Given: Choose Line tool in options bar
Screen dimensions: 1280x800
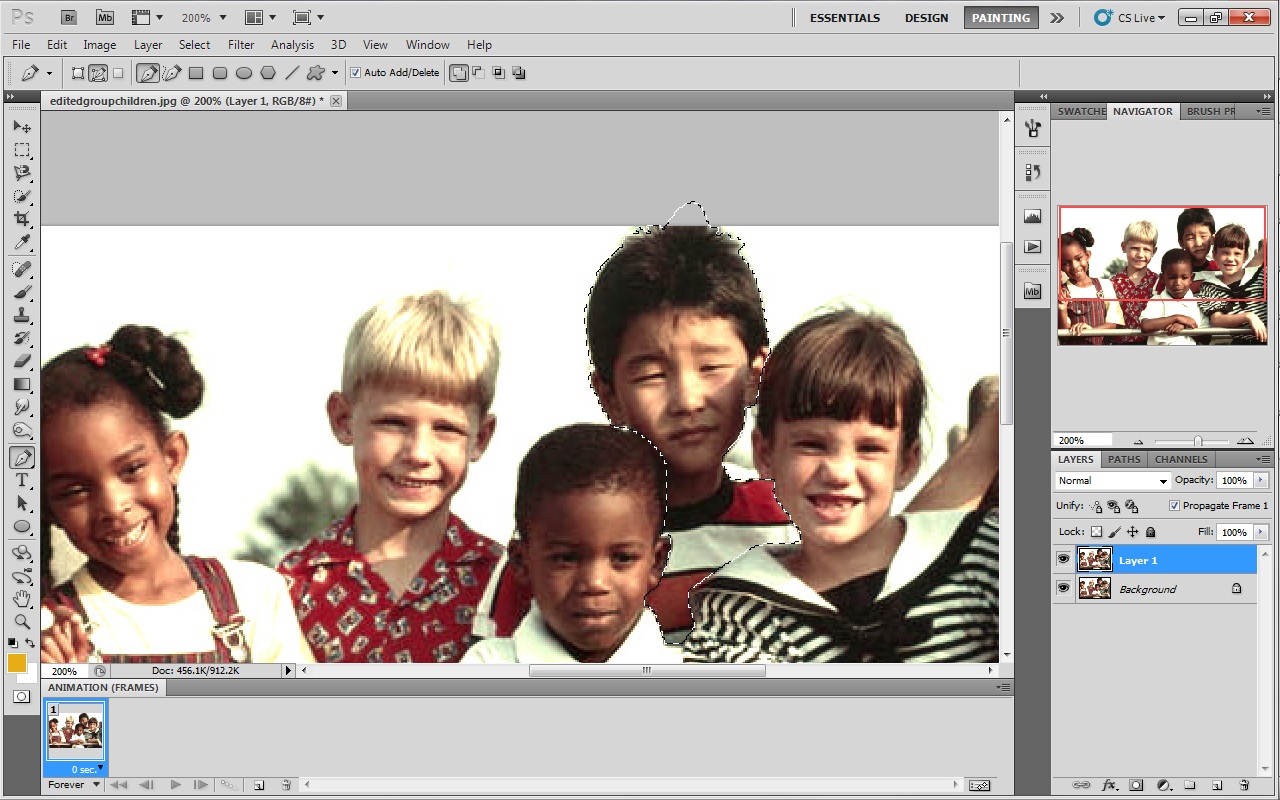Looking at the screenshot, I should (x=292, y=73).
